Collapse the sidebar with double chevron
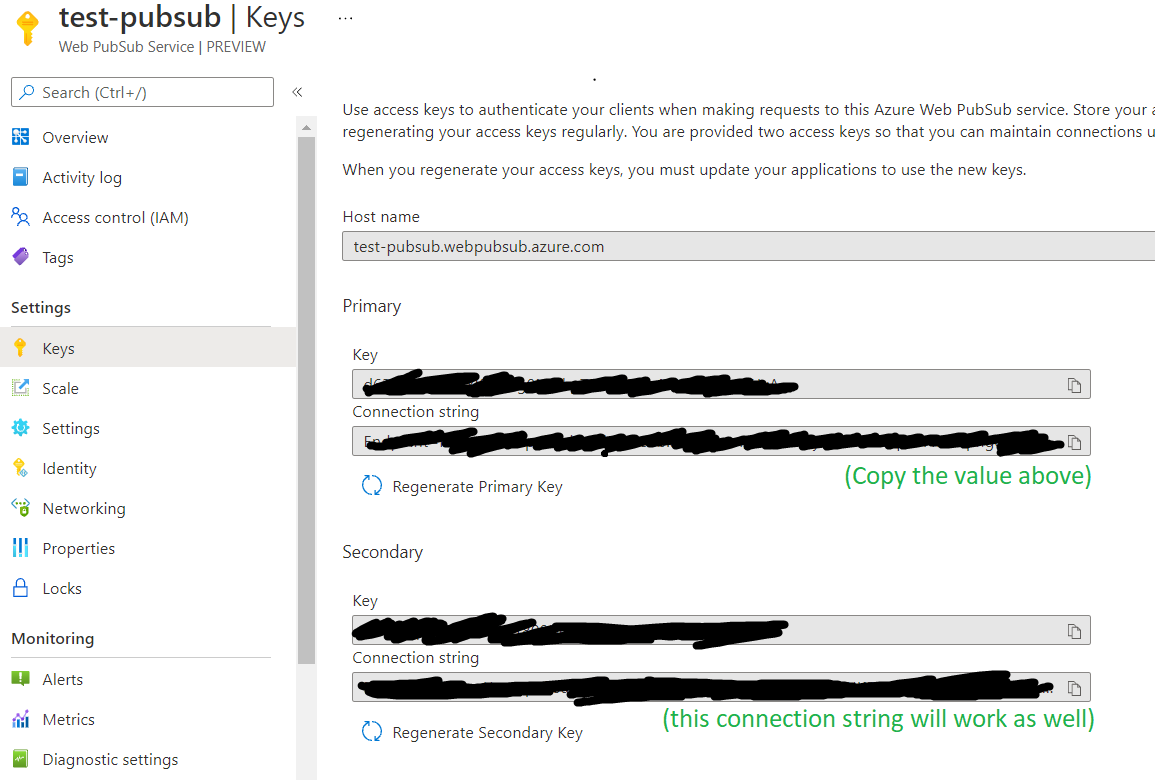1155x780 pixels. tap(297, 92)
